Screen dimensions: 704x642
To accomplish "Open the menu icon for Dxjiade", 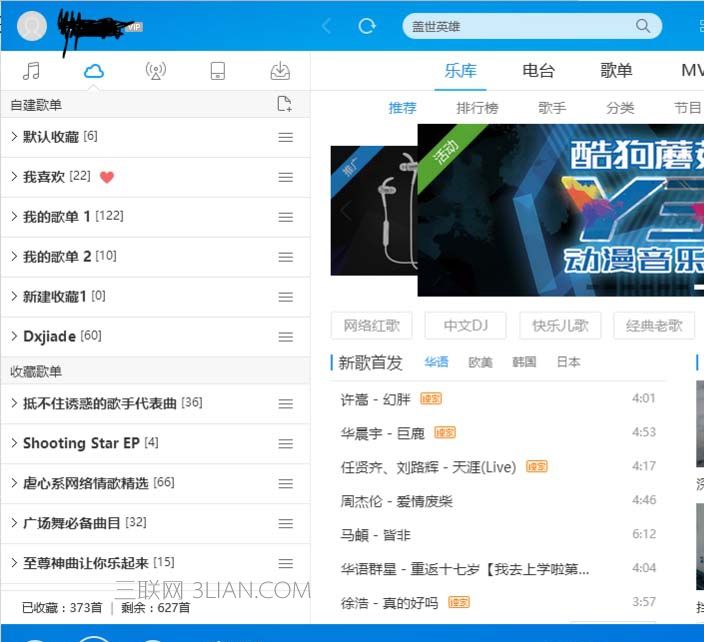I will pos(286,337).
